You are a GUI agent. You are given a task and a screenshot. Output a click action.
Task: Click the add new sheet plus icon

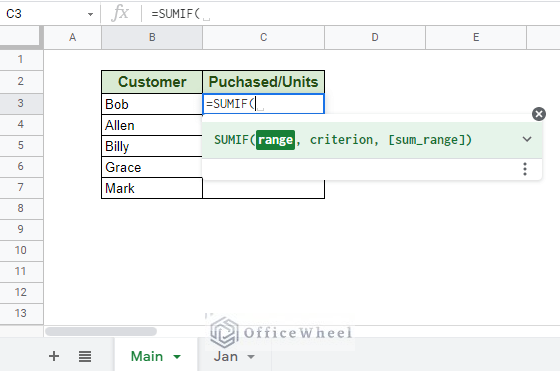coord(54,356)
